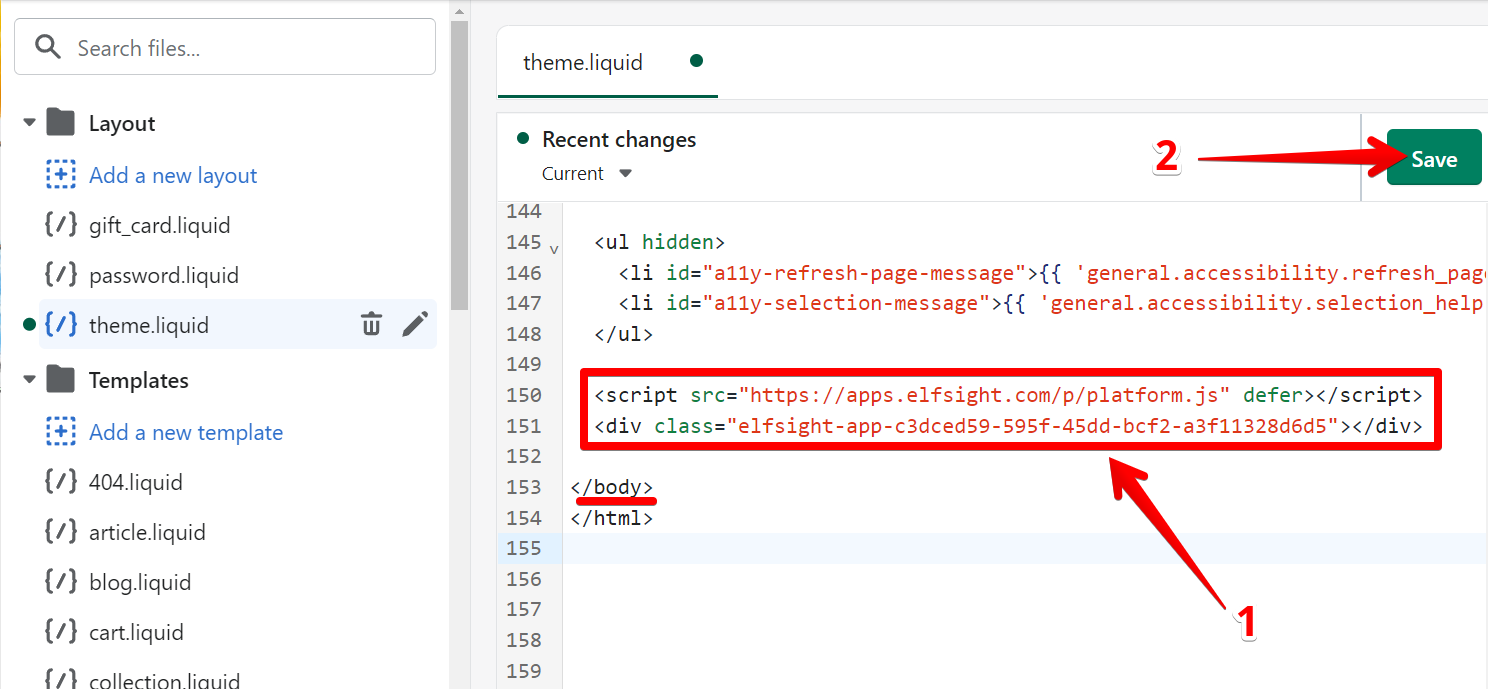Click the dashed-square icon beside Add a new layout
The width and height of the screenshot is (1488, 689).
pos(61,174)
